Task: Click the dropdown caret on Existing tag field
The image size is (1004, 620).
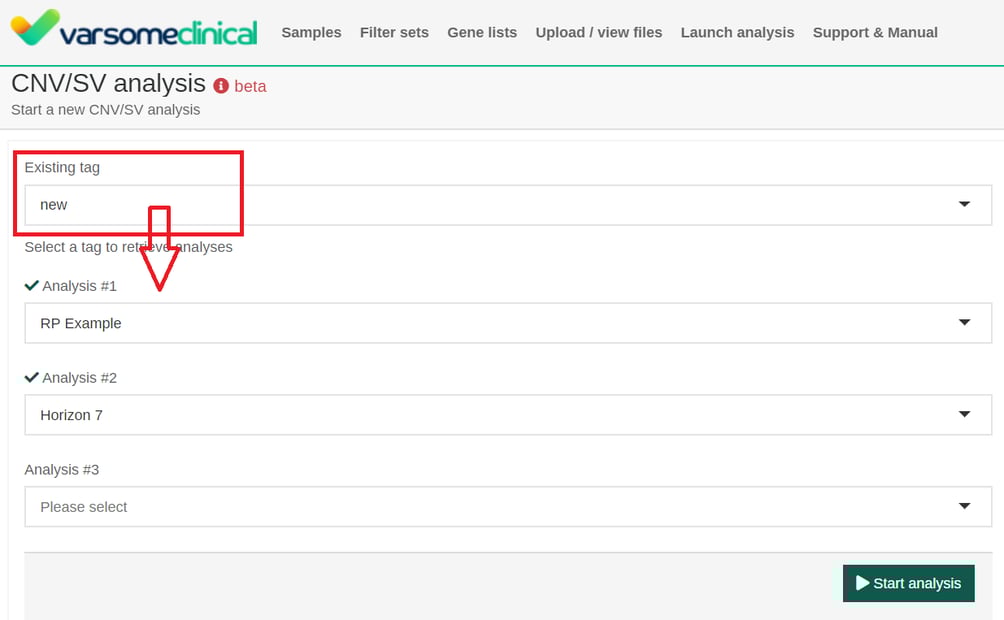Action: tap(964, 204)
